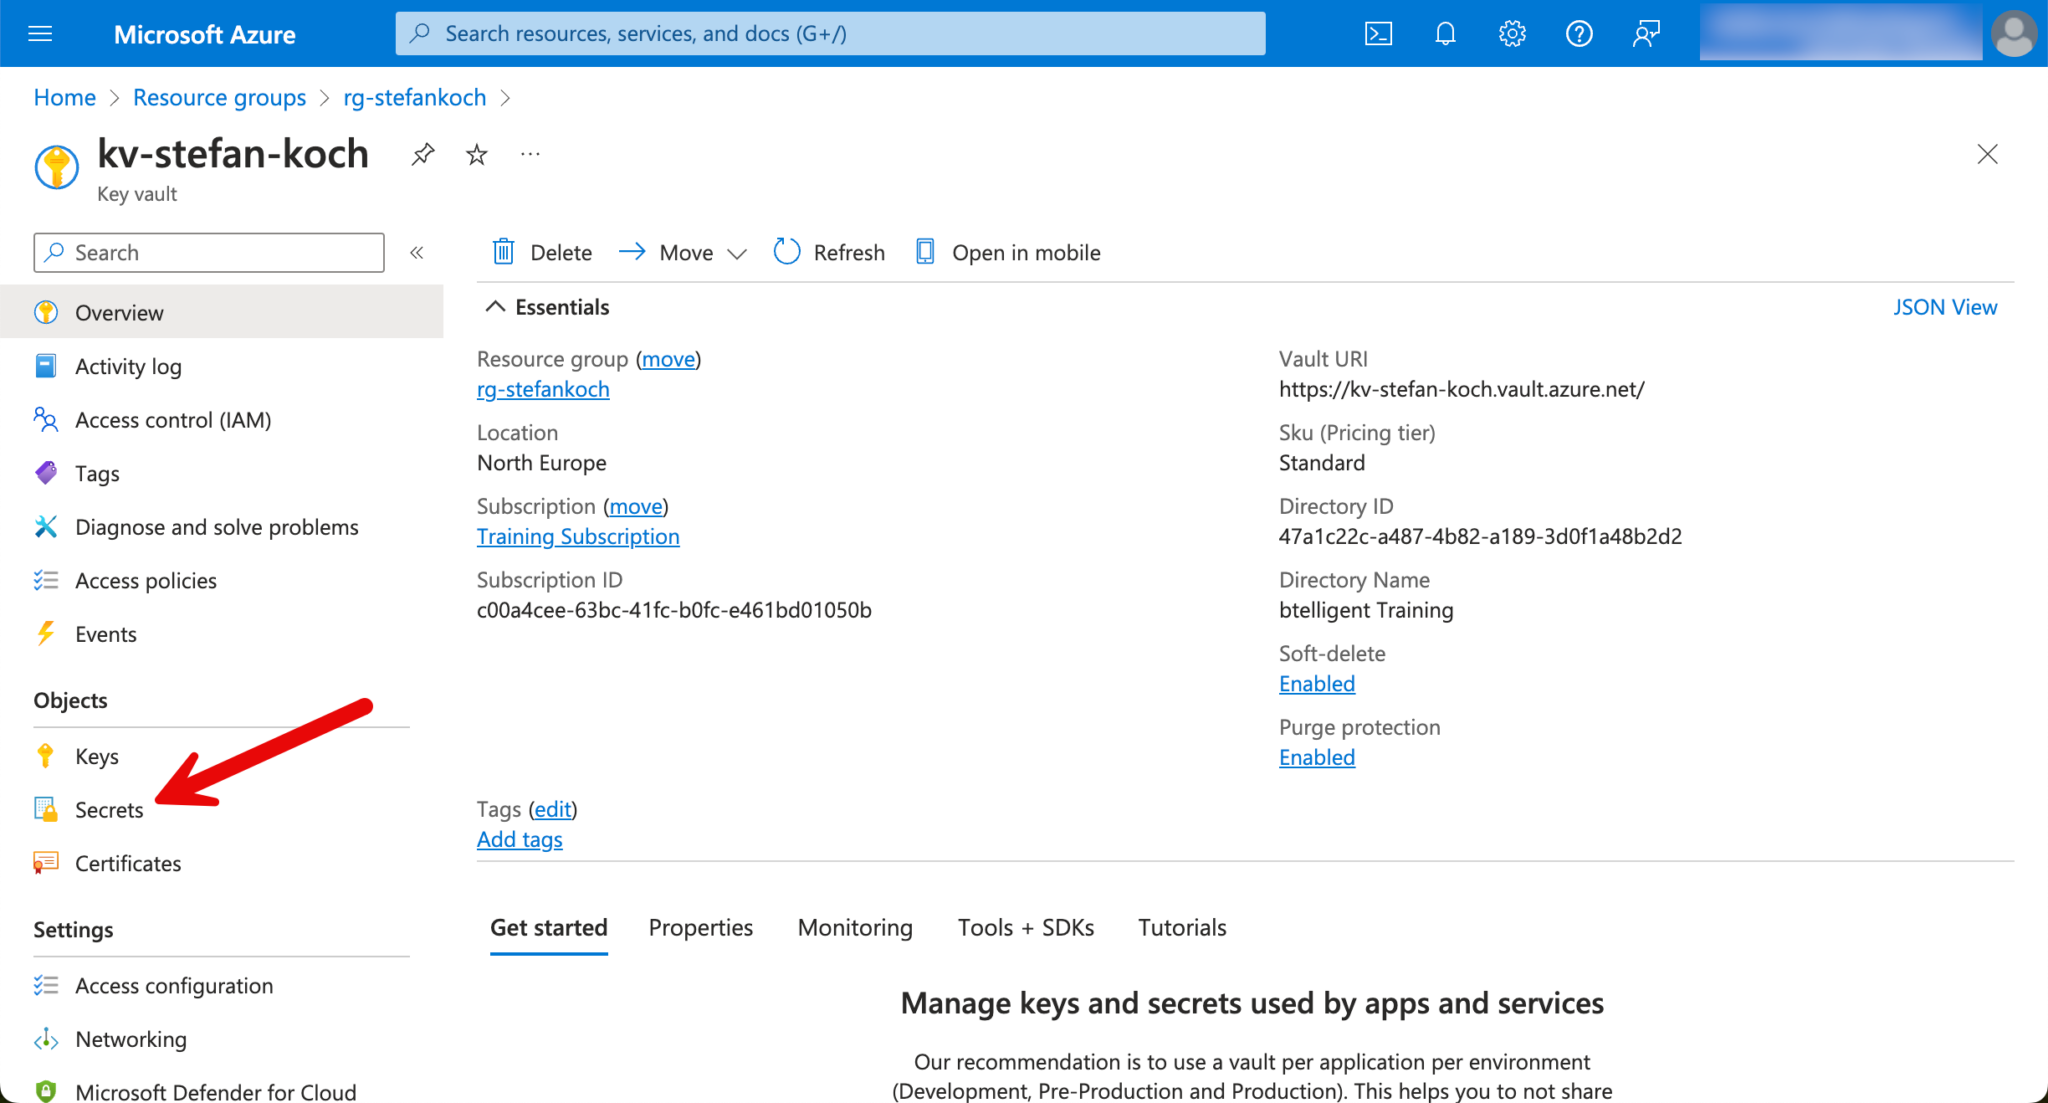The height and width of the screenshot is (1103, 2048).
Task: Open the Training Subscription link
Action: click(x=578, y=536)
